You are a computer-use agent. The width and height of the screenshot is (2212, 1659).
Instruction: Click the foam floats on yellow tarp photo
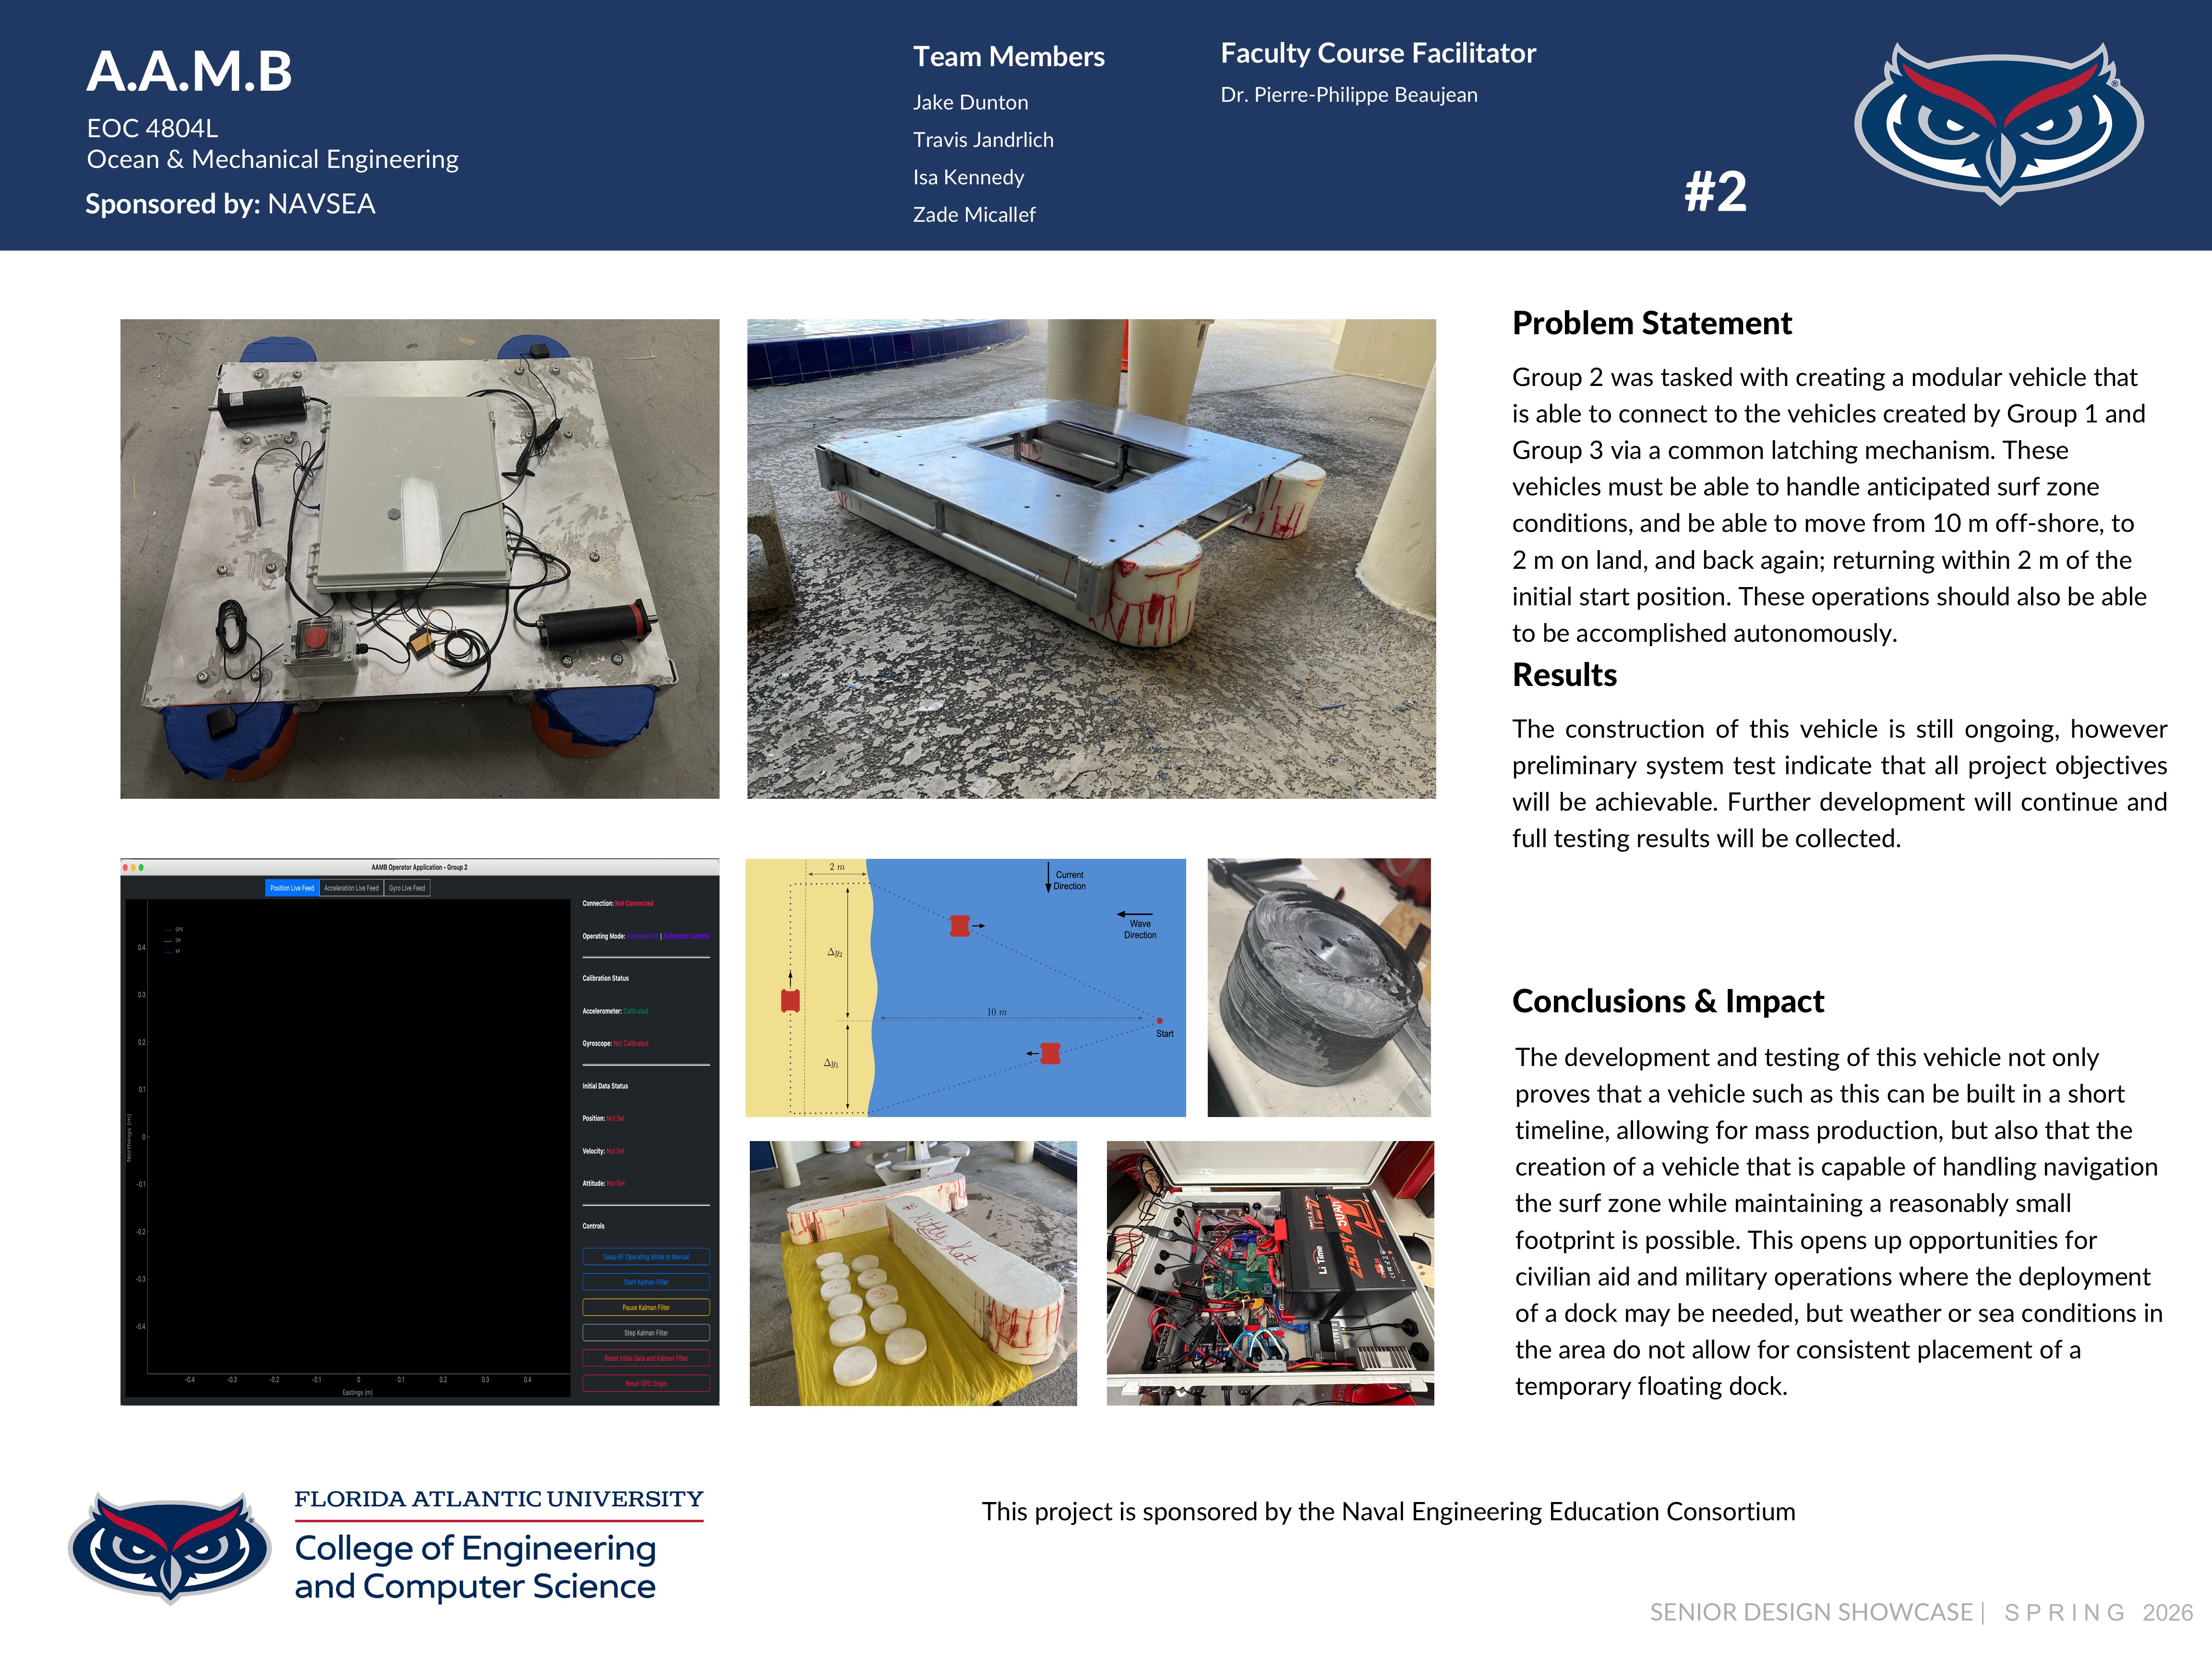pos(913,1273)
